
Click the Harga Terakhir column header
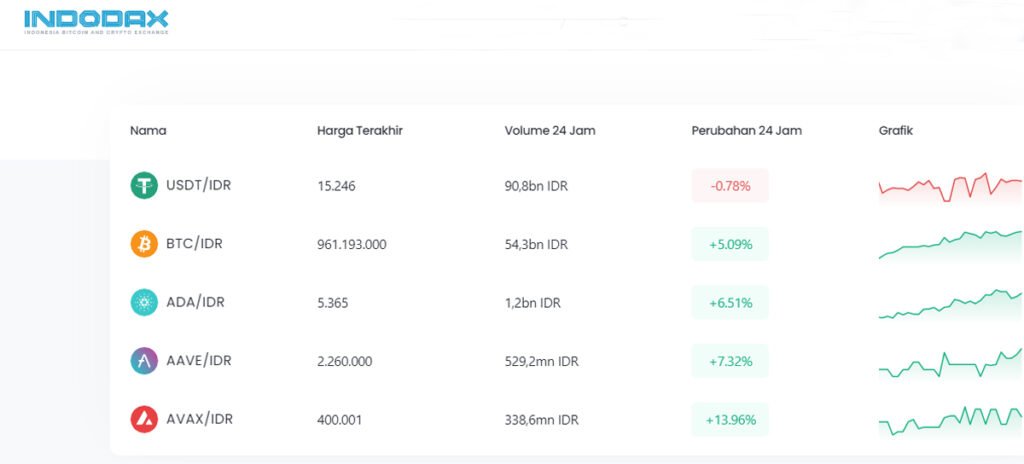click(360, 131)
